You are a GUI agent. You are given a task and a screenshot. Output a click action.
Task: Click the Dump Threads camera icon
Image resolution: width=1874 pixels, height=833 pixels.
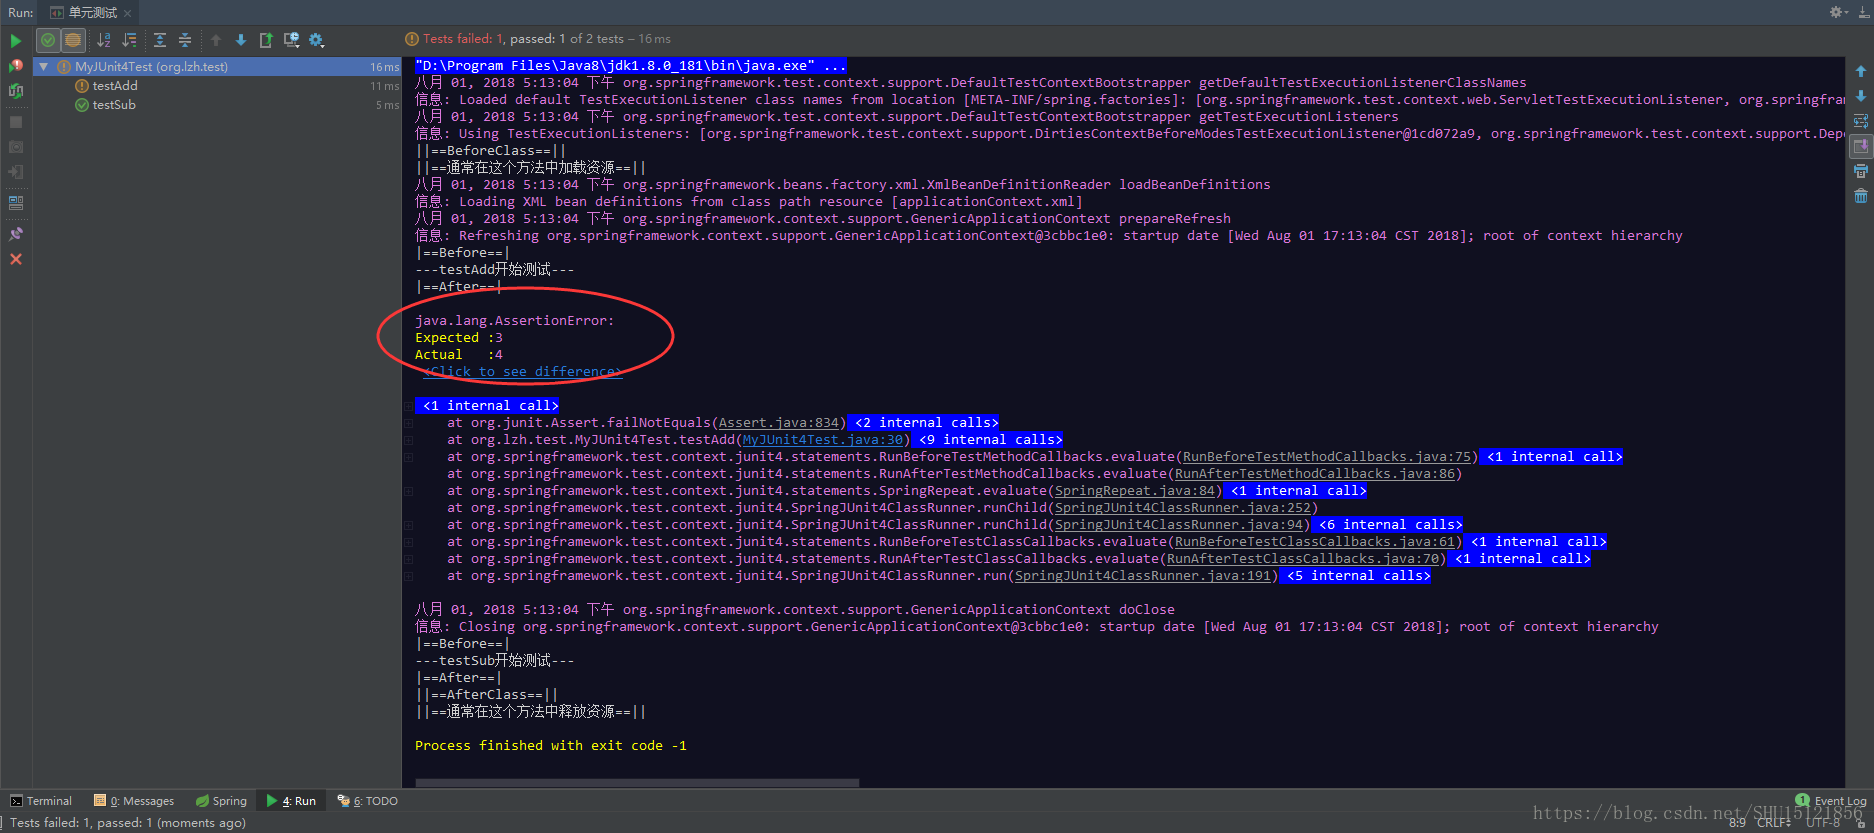[16, 147]
